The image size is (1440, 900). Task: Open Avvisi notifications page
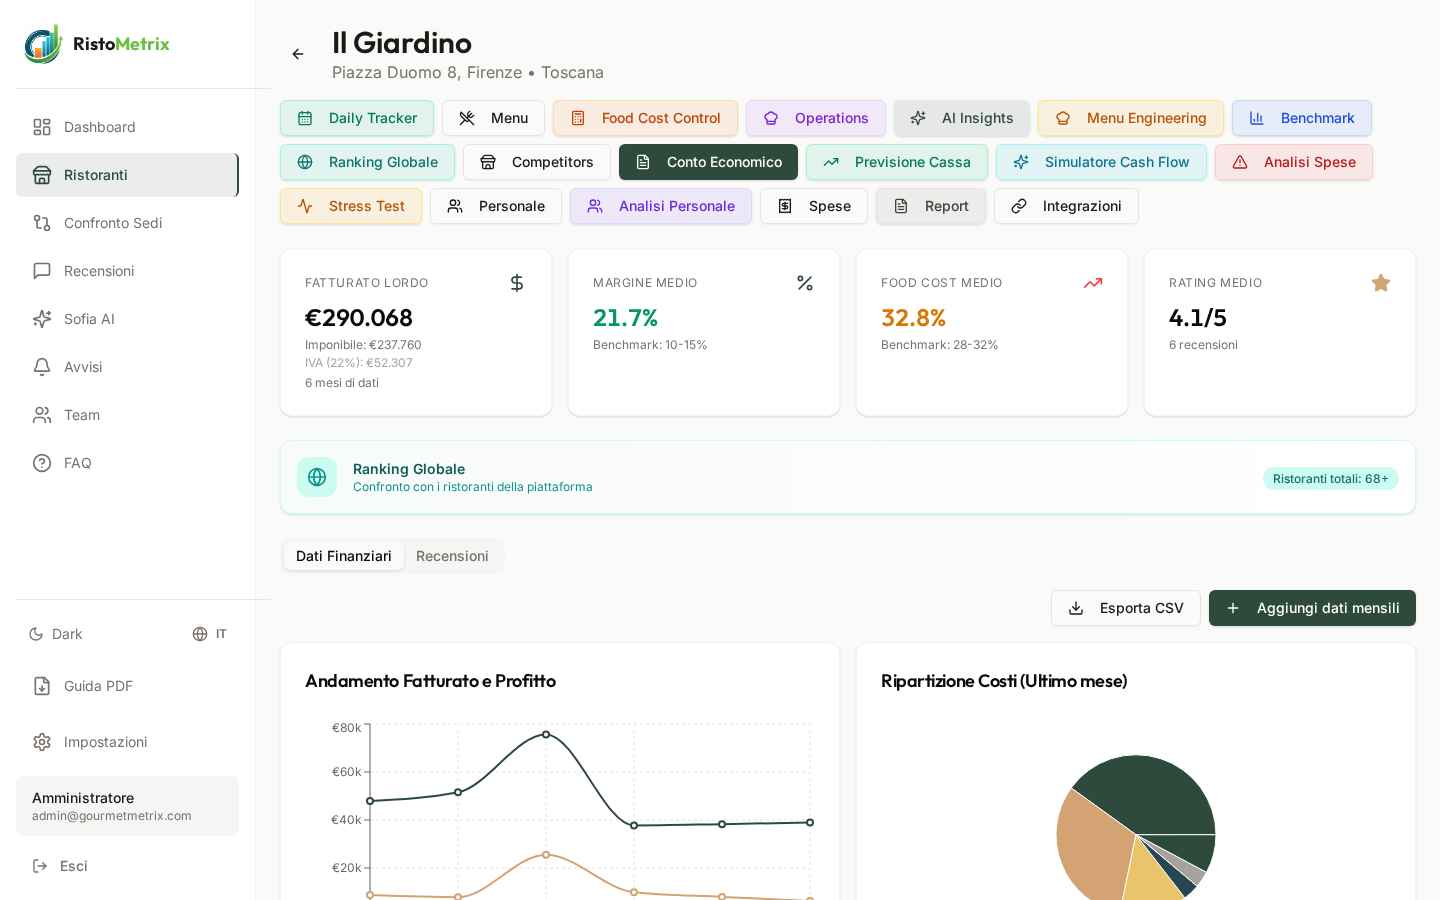(x=127, y=367)
